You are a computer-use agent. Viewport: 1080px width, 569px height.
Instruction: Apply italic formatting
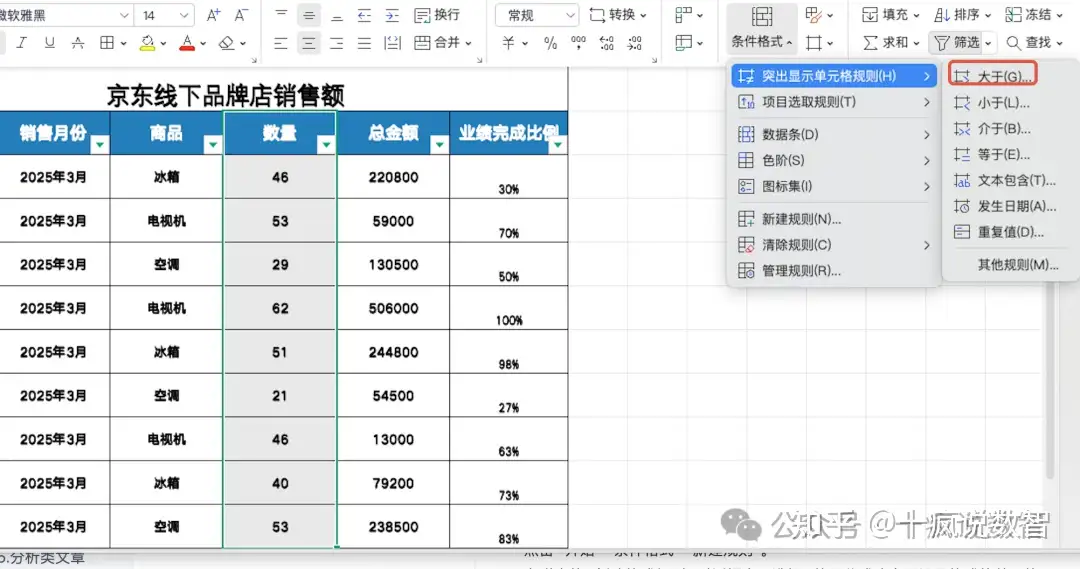(21, 43)
